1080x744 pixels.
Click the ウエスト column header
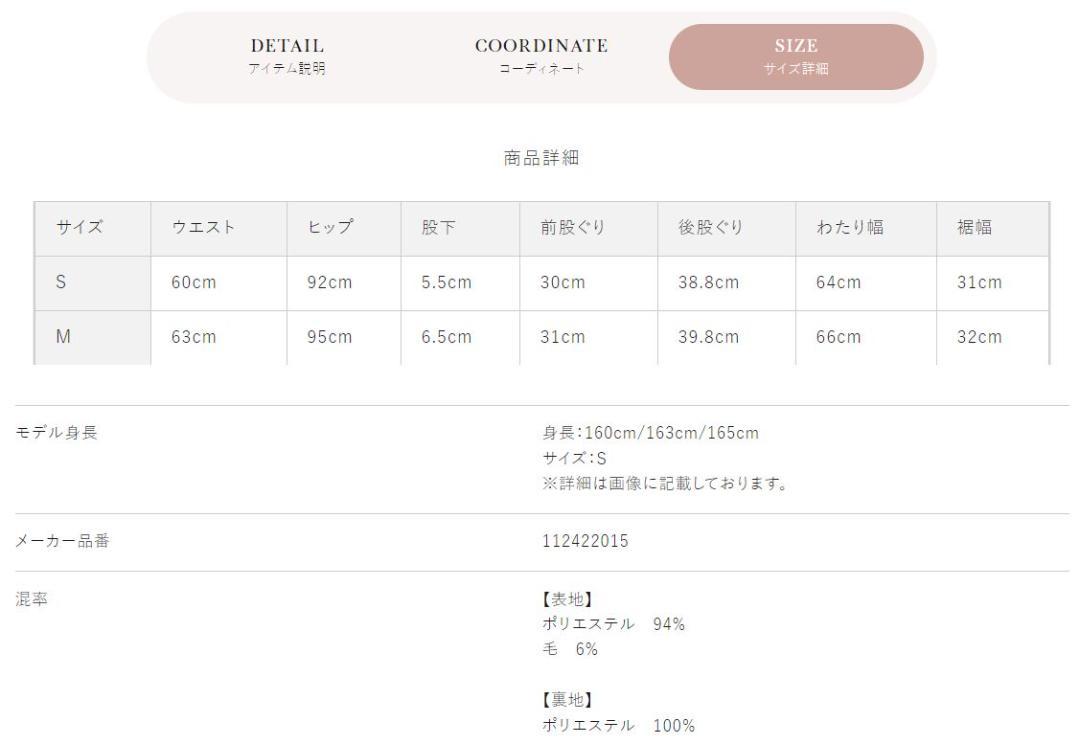click(203, 227)
